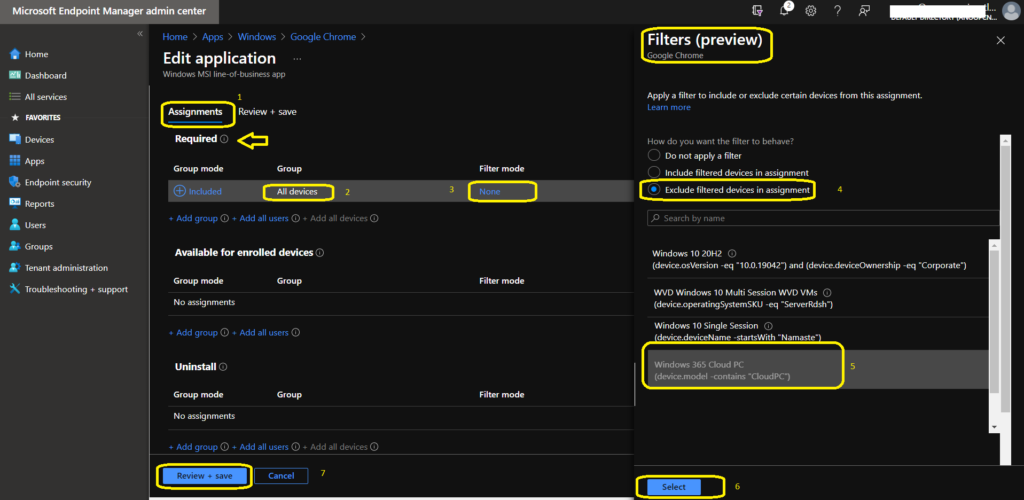Open the Feedback icon in the header

coord(865,10)
